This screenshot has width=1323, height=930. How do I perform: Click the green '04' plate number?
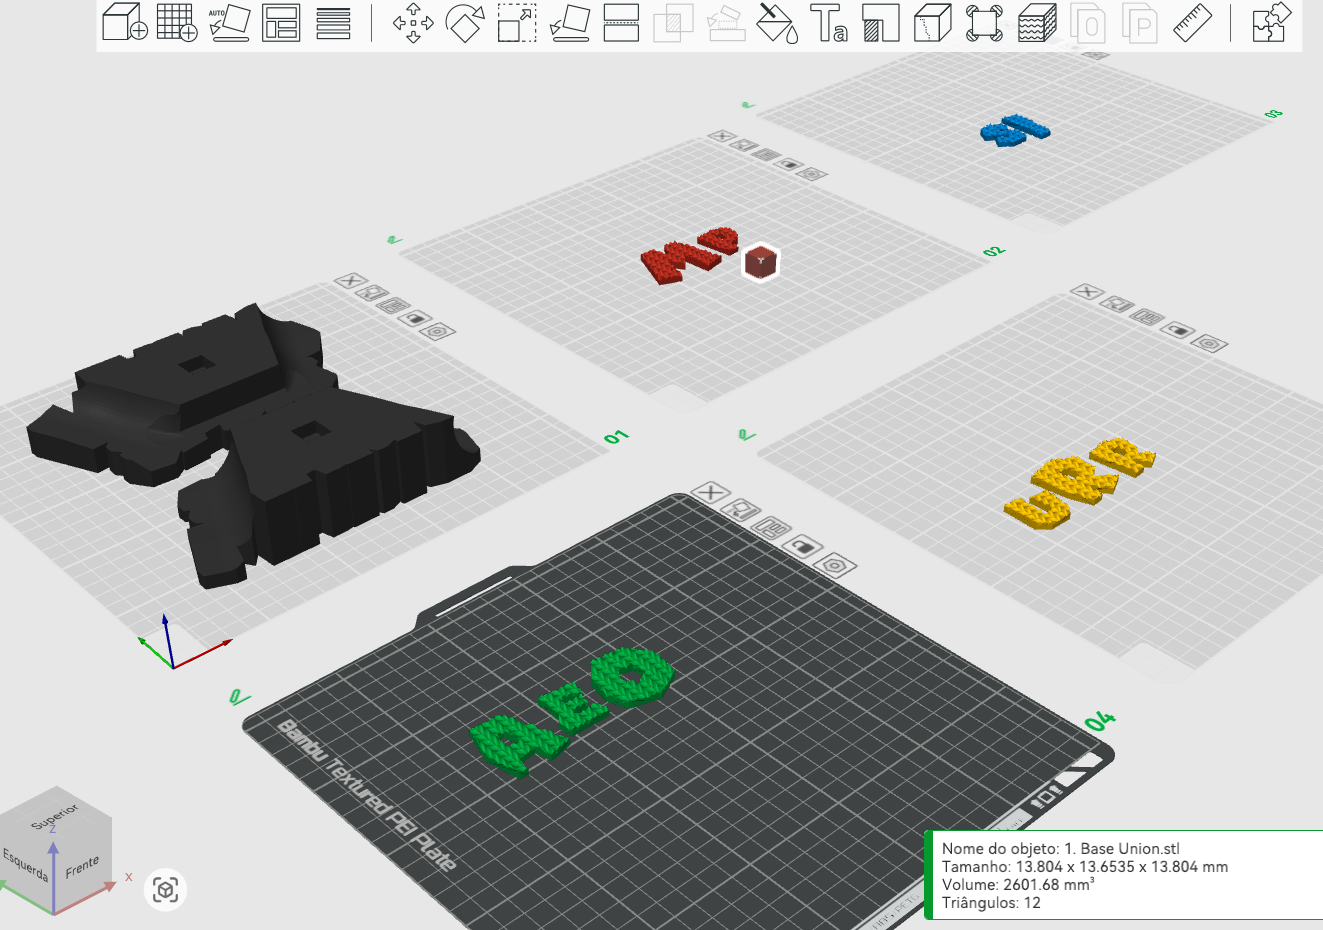[1100, 721]
